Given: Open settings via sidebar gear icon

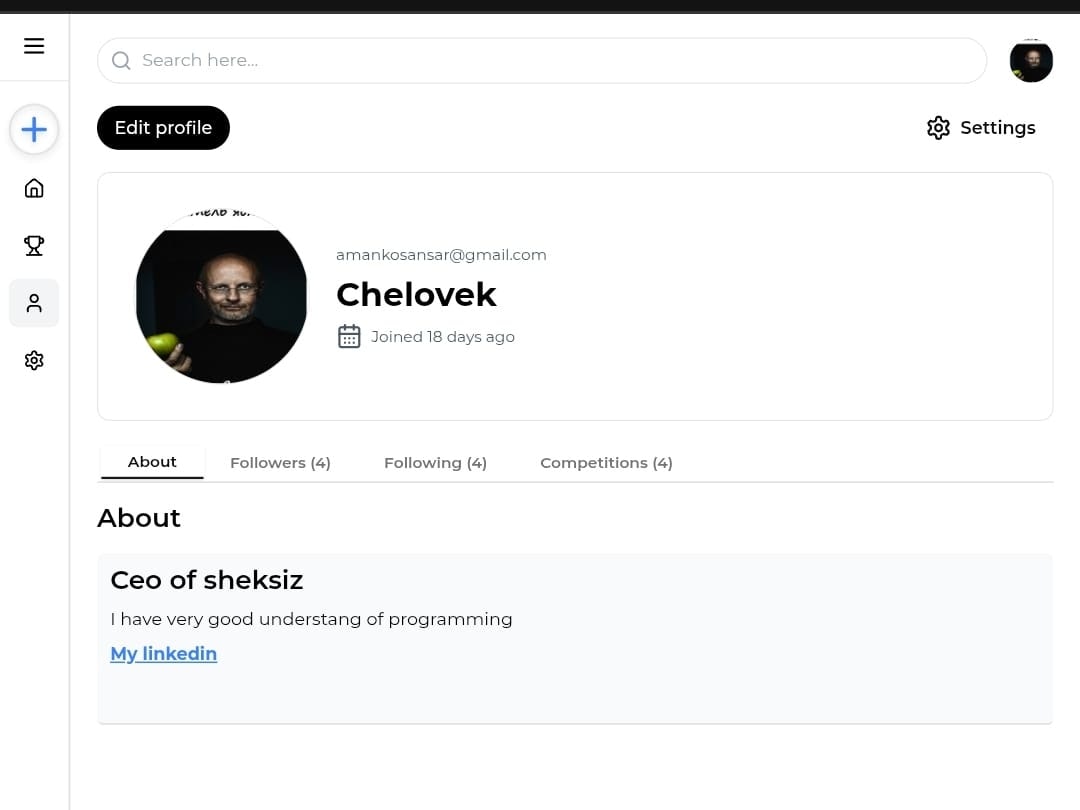Looking at the screenshot, I should [34, 360].
